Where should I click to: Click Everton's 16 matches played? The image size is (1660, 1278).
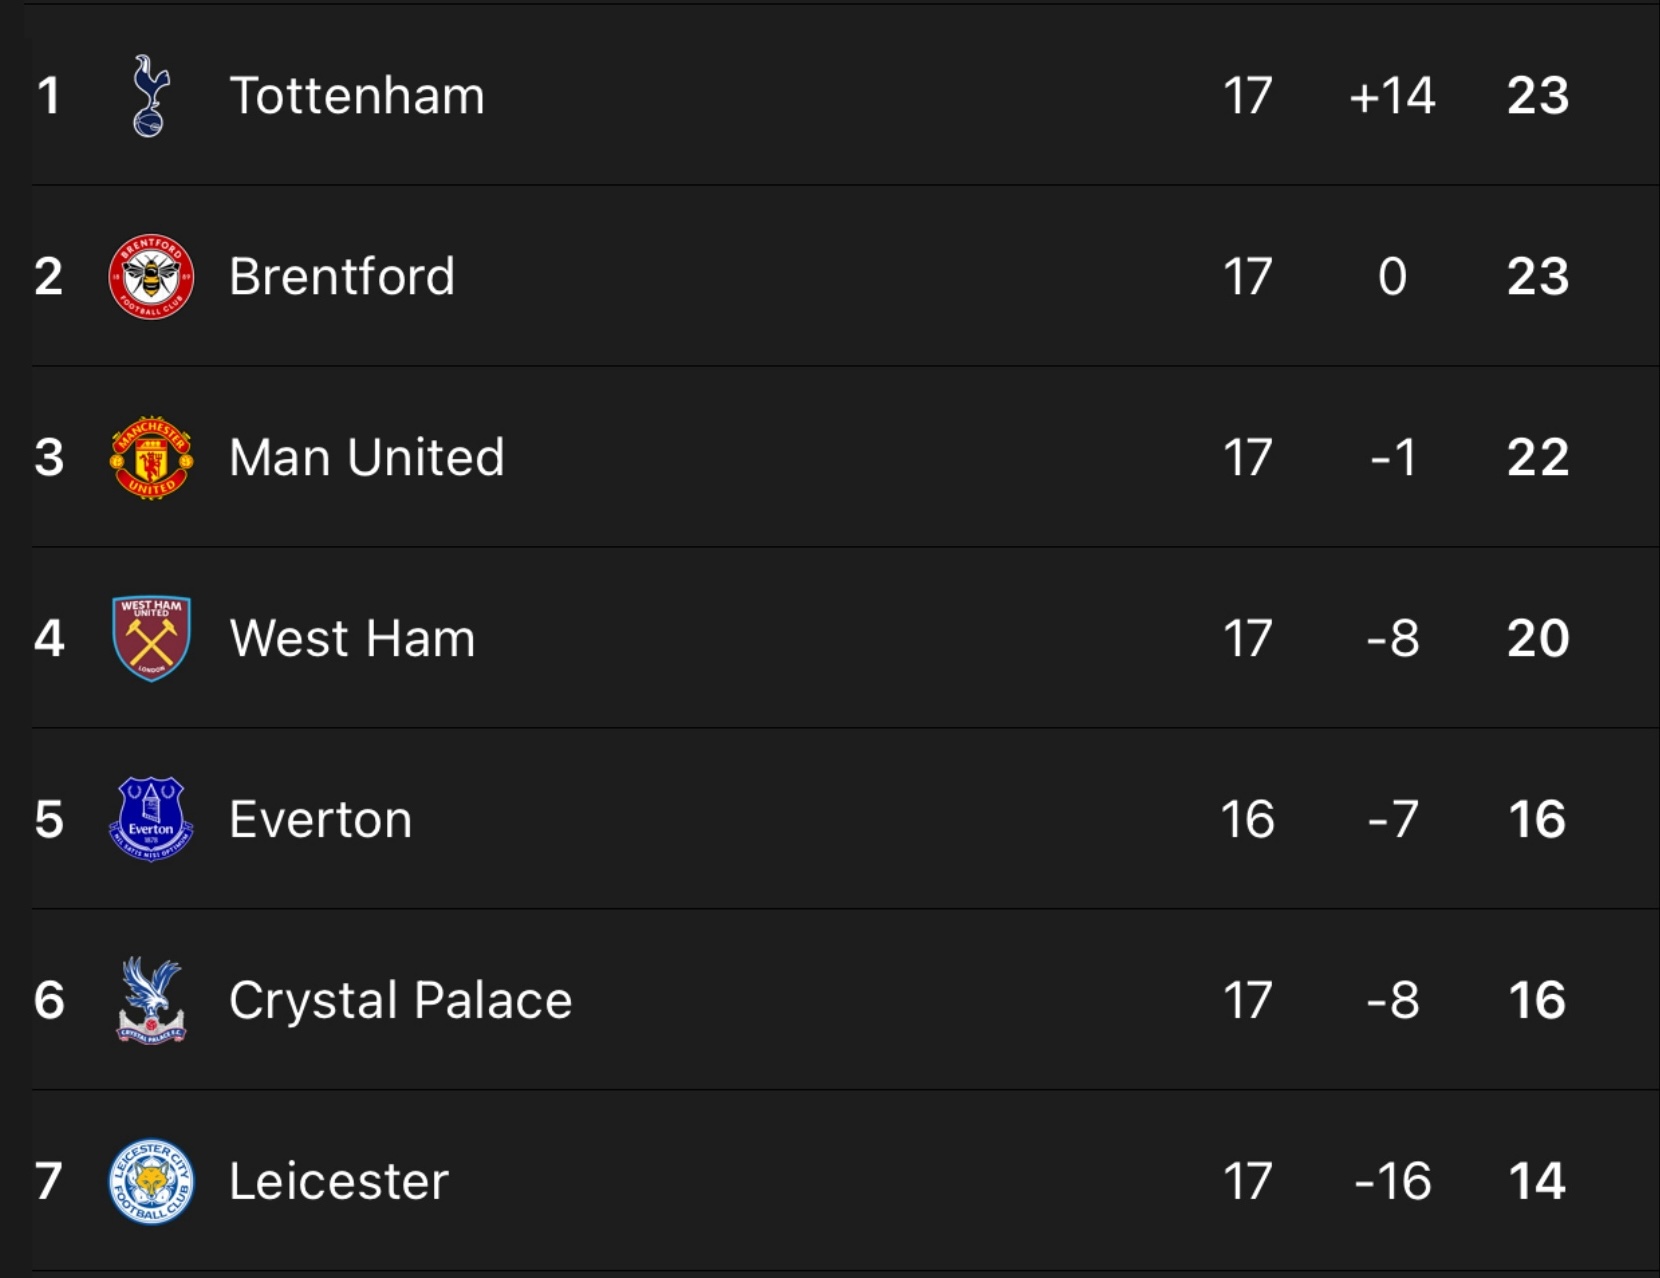pos(1247,820)
